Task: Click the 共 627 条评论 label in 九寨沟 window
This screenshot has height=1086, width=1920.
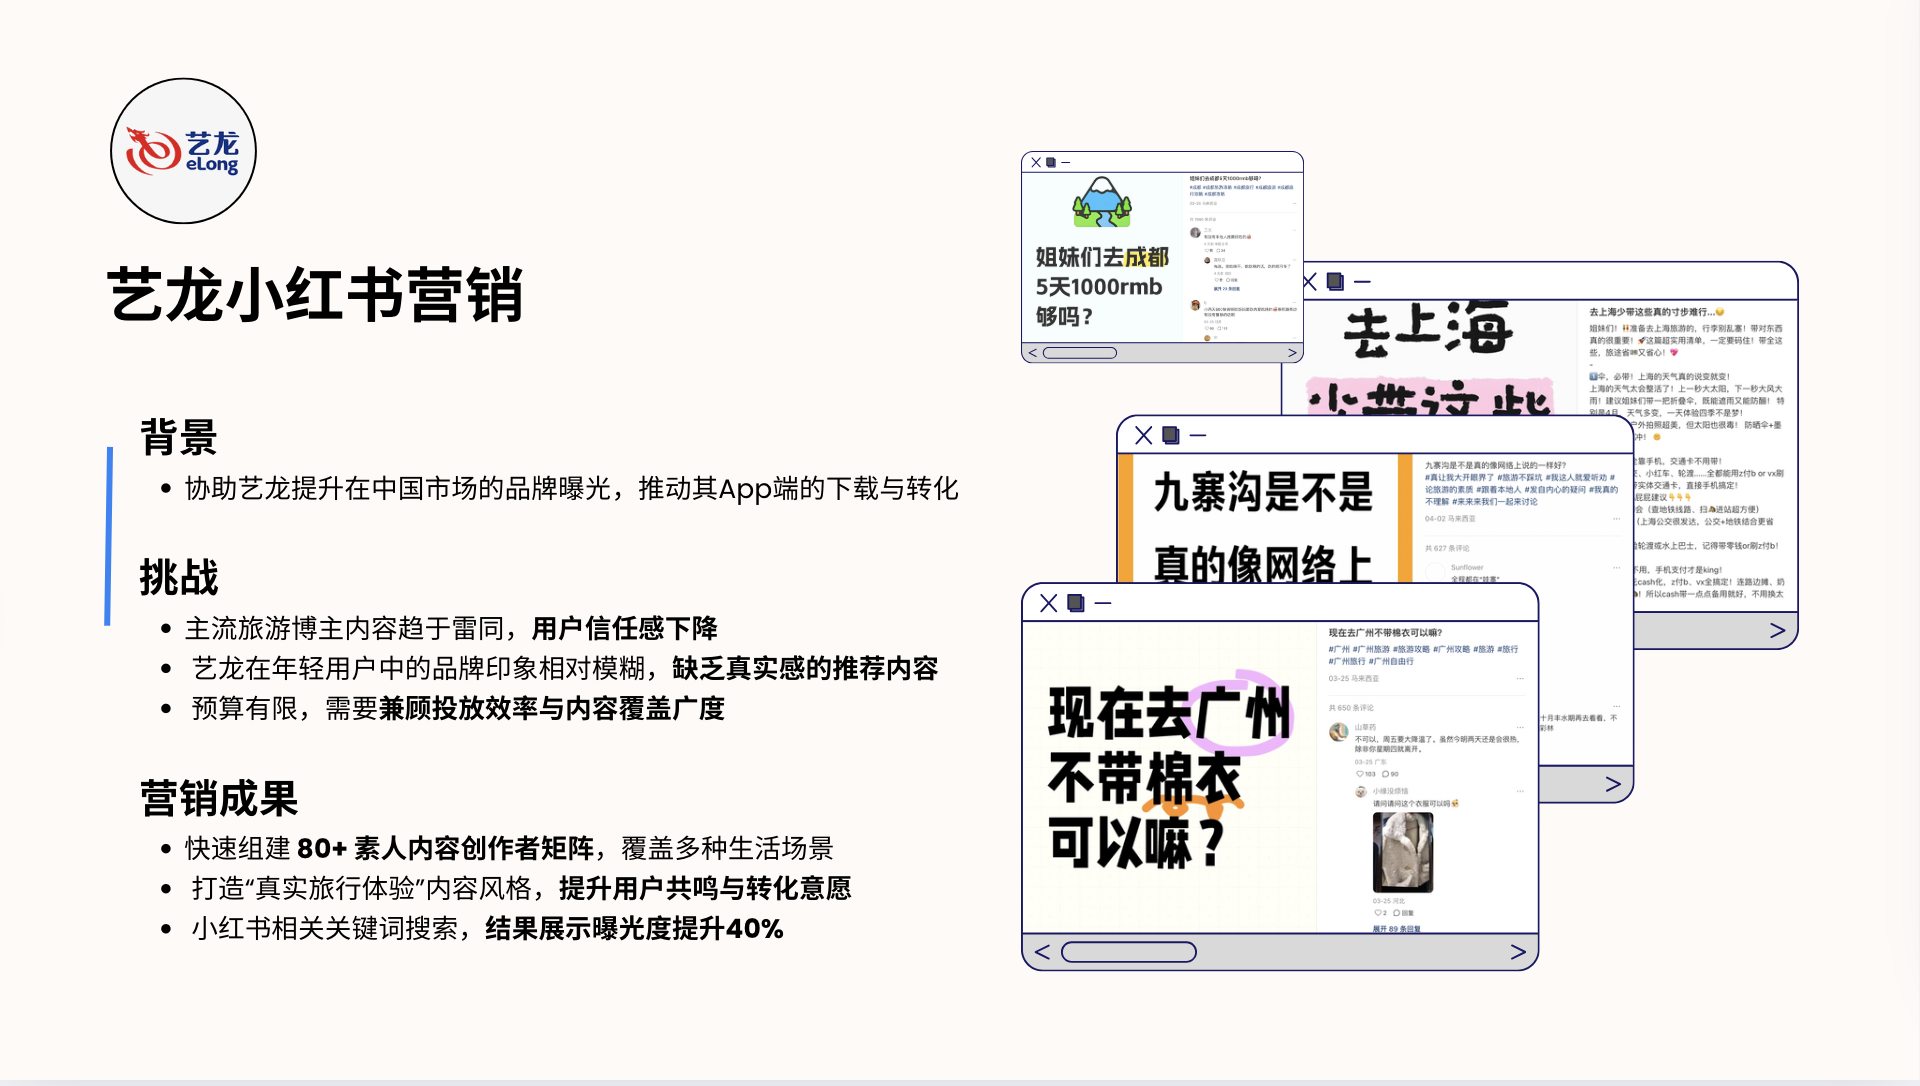Action: [x=1447, y=548]
